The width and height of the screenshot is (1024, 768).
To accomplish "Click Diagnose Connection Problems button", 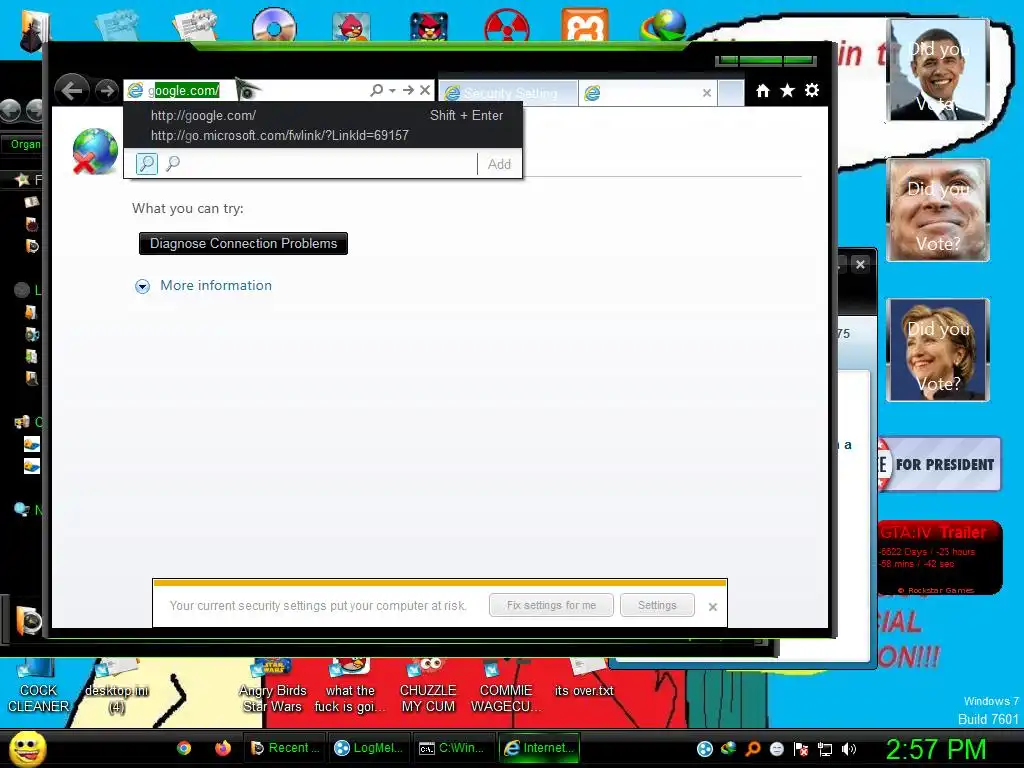I will tap(243, 244).
